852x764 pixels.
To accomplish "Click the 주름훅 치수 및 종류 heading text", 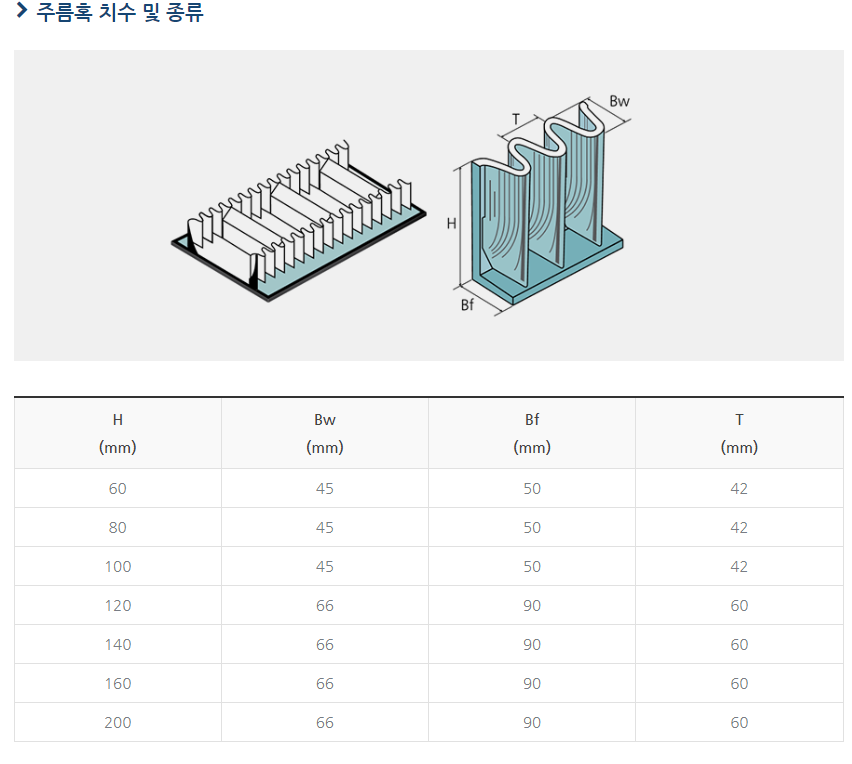I will [x=120, y=13].
